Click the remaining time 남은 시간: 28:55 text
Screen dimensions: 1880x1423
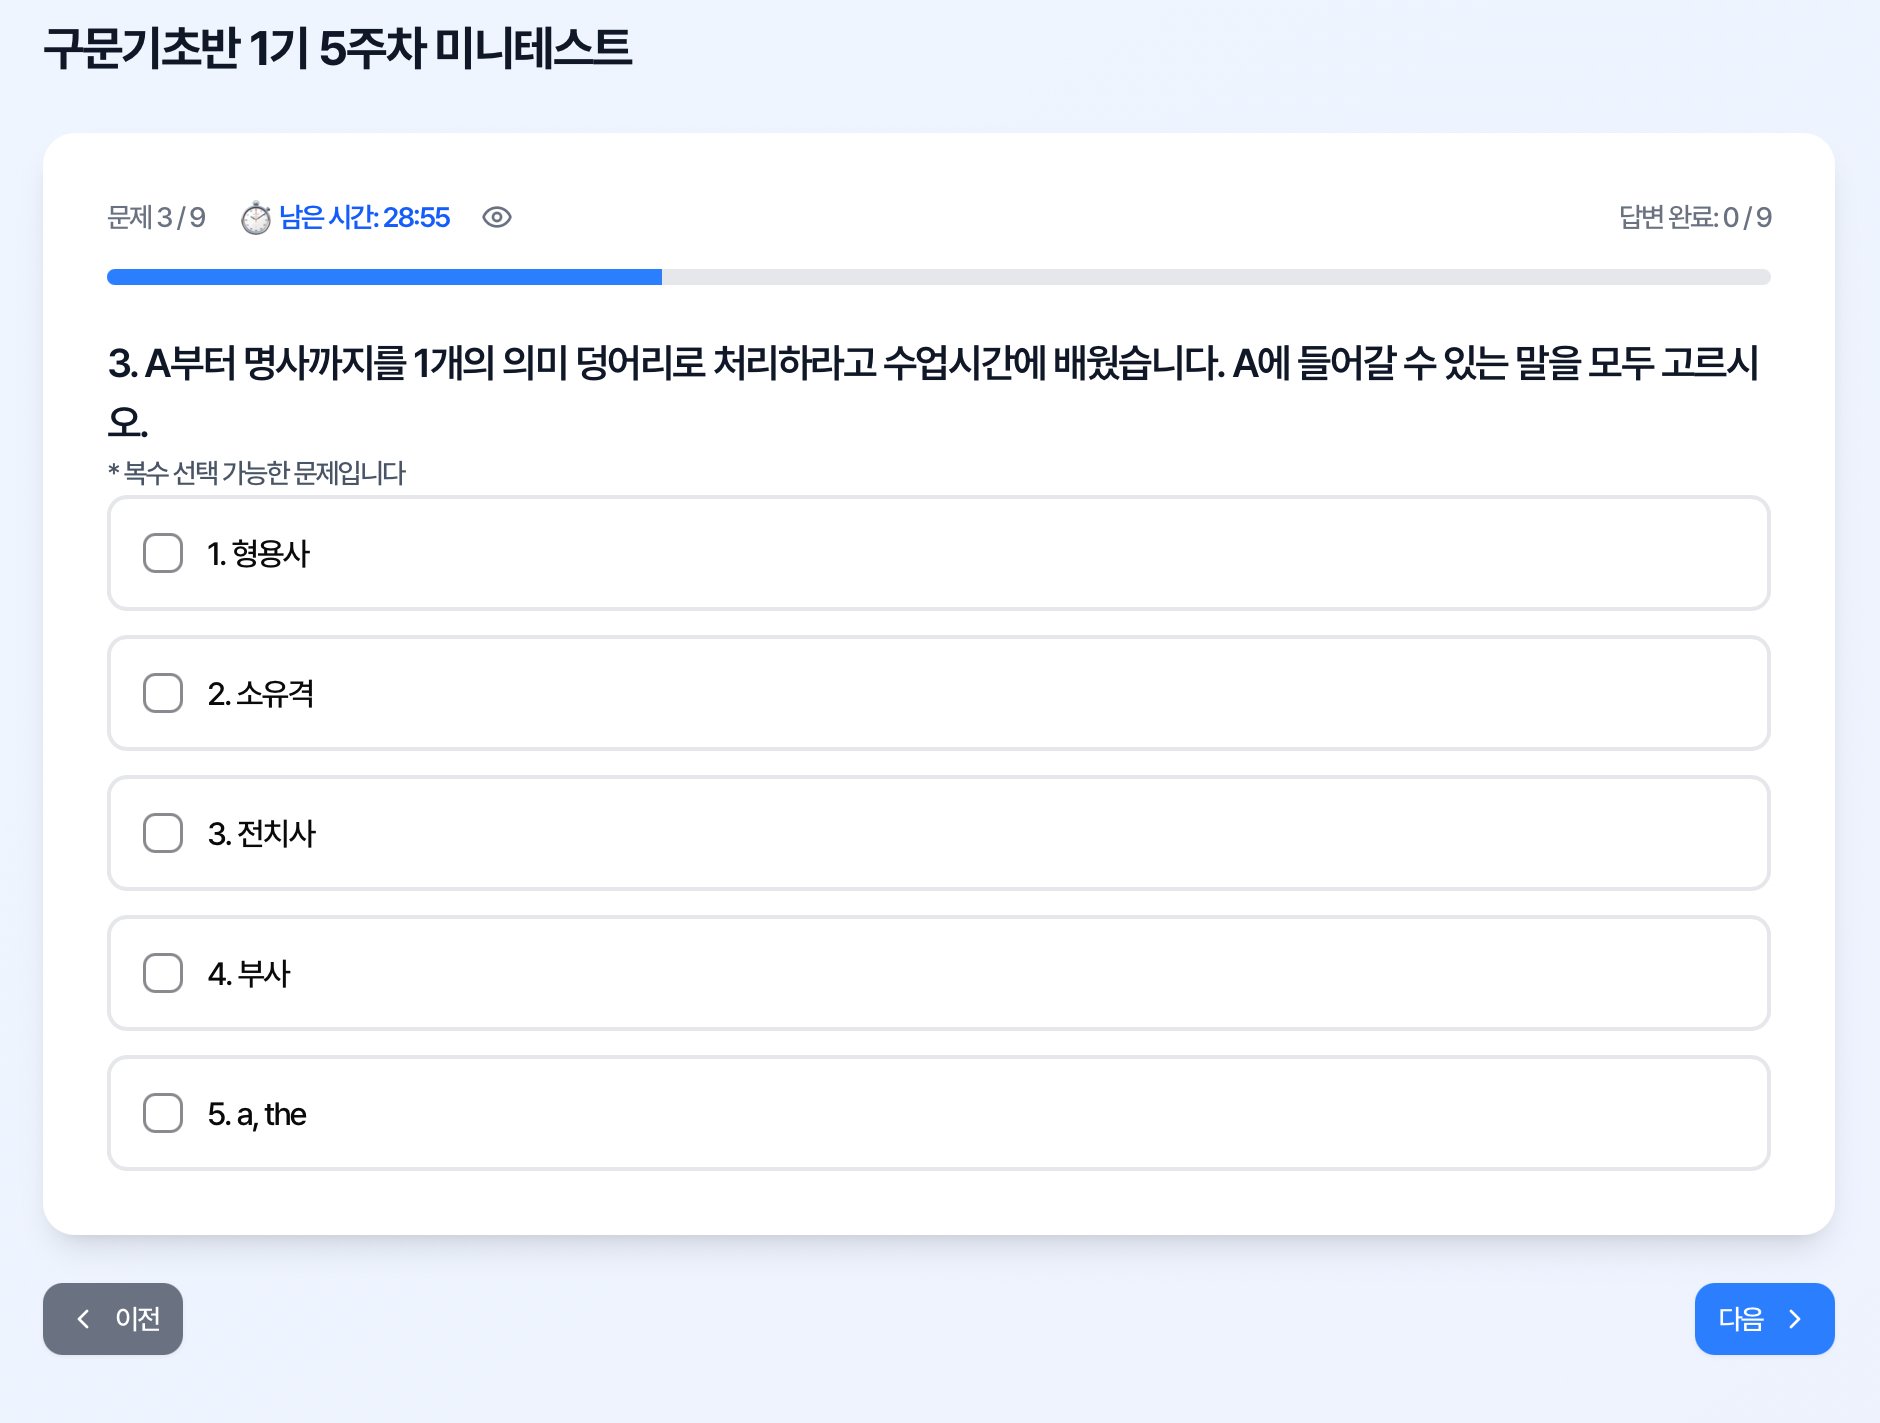[365, 218]
